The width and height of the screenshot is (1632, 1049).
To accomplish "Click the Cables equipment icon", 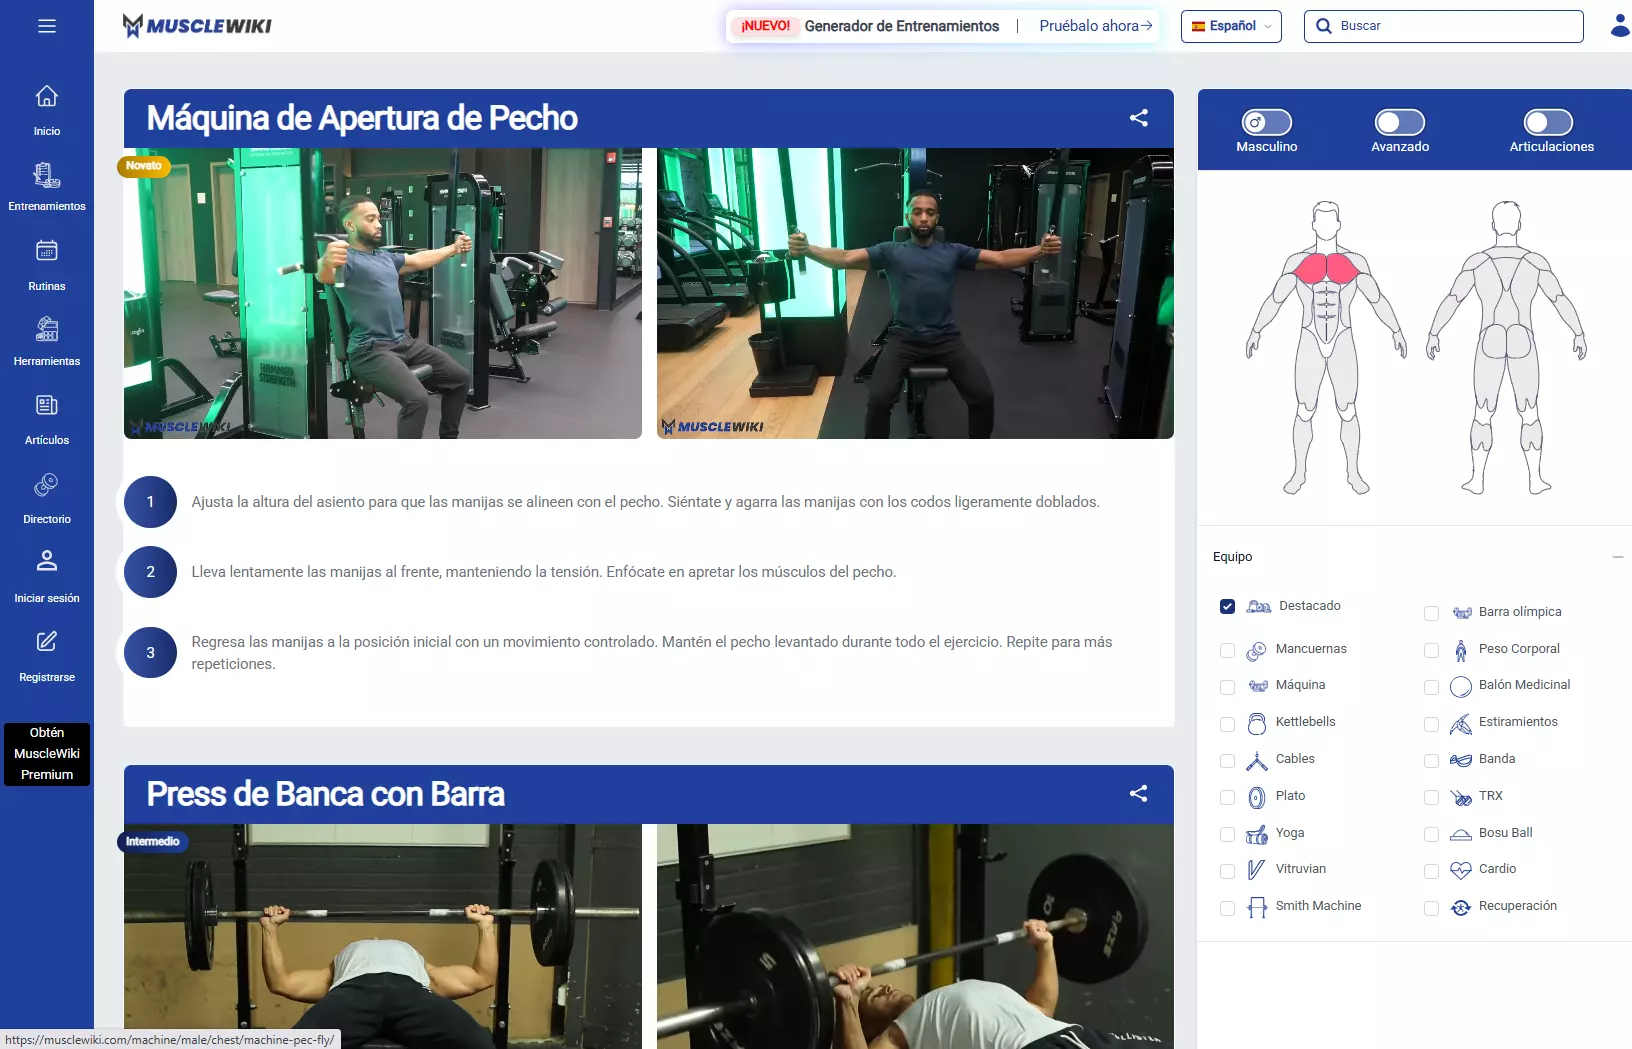I will tap(1257, 761).
